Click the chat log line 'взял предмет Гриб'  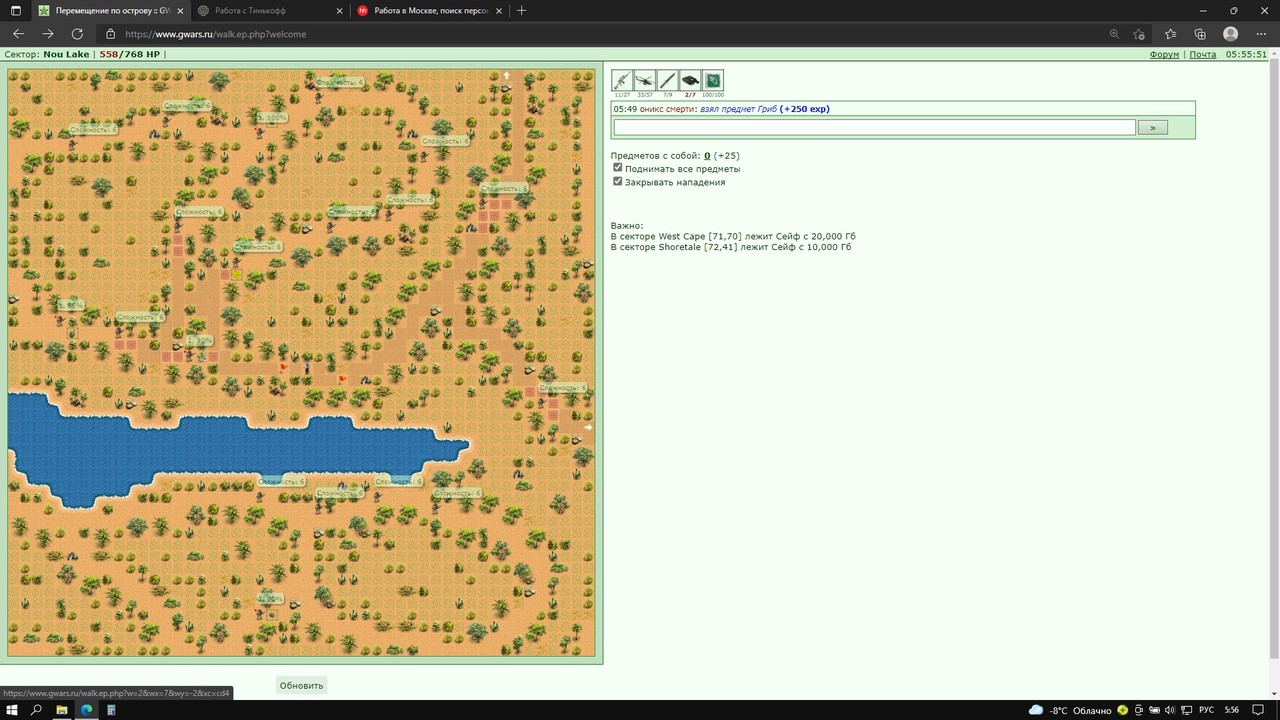(738, 109)
